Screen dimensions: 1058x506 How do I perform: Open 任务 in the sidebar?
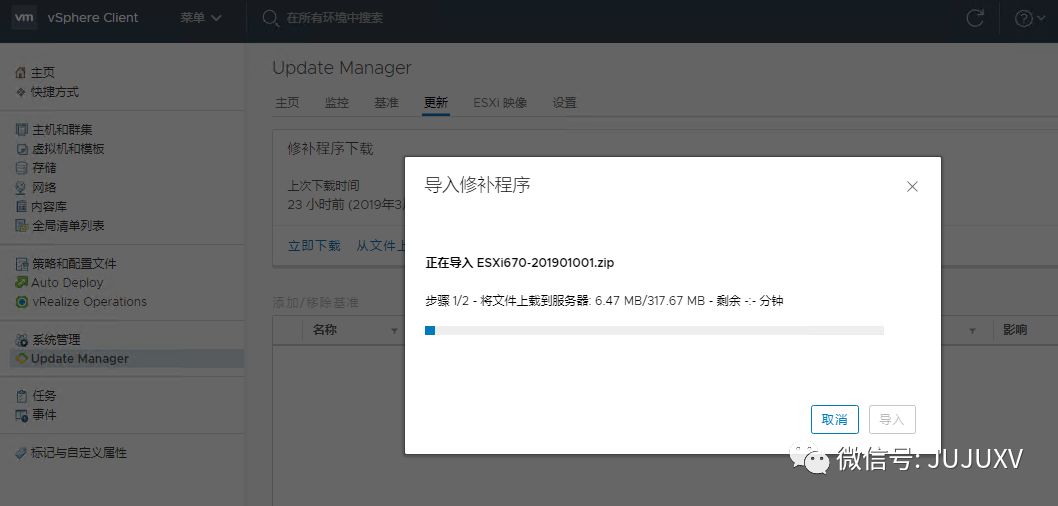tap(44, 396)
